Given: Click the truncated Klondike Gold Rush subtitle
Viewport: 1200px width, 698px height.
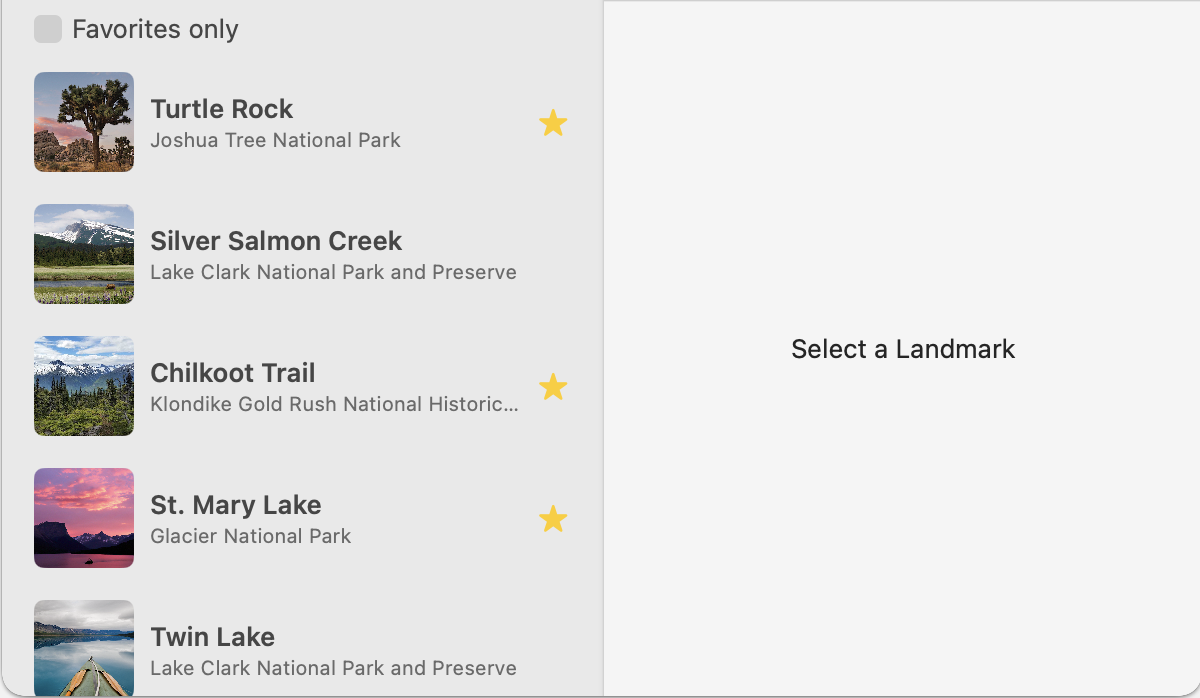Looking at the screenshot, I should 334,404.
